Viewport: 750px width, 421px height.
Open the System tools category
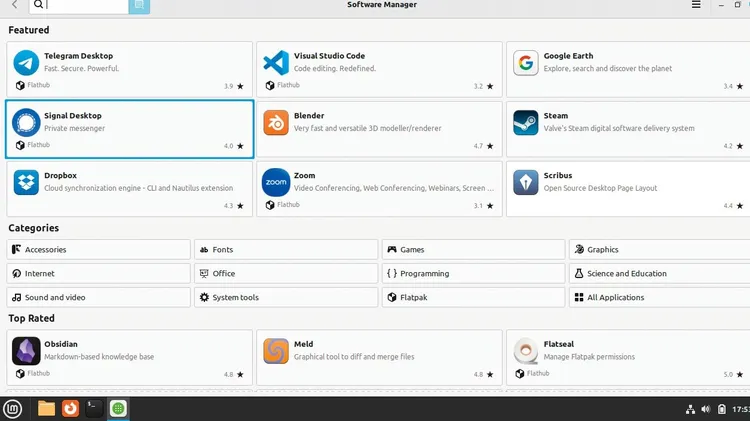pyautogui.click(x=286, y=297)
